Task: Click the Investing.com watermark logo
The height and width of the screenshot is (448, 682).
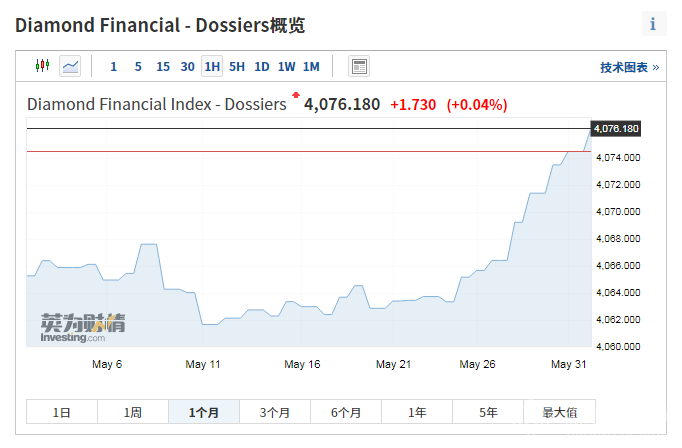Action: (x=82, y=328)
